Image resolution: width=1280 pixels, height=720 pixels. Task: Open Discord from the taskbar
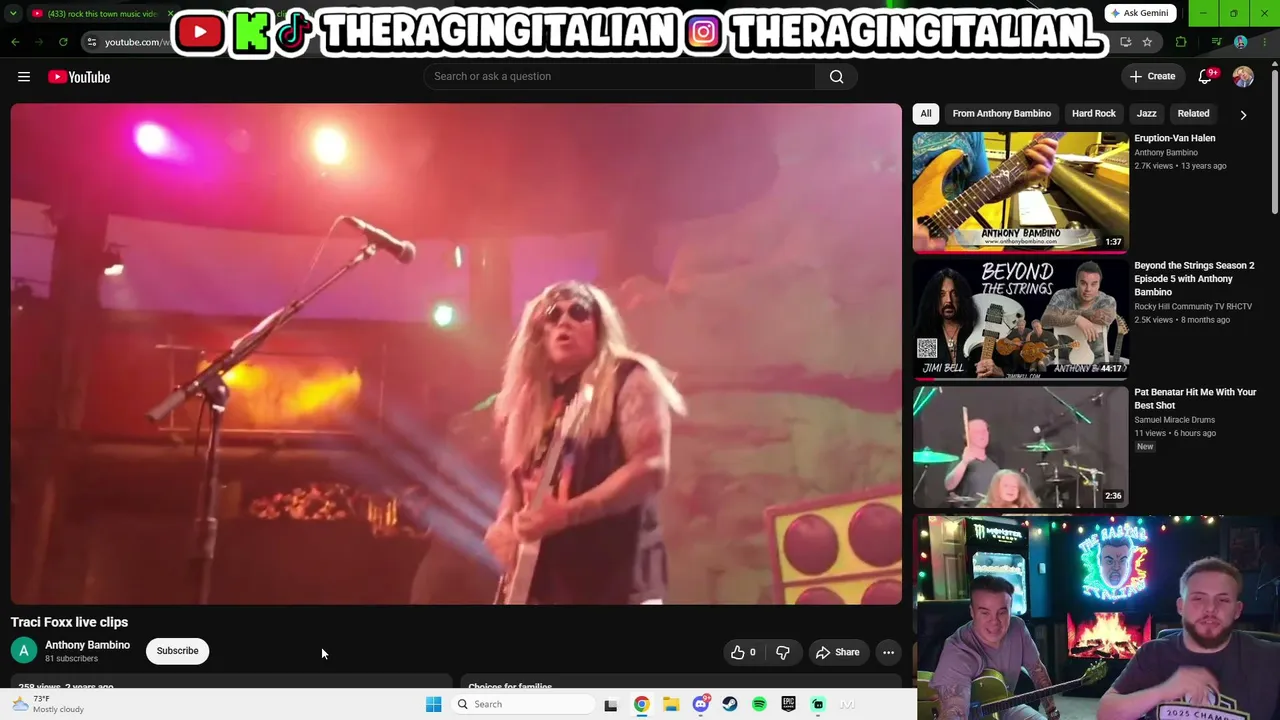coord(701,704)
